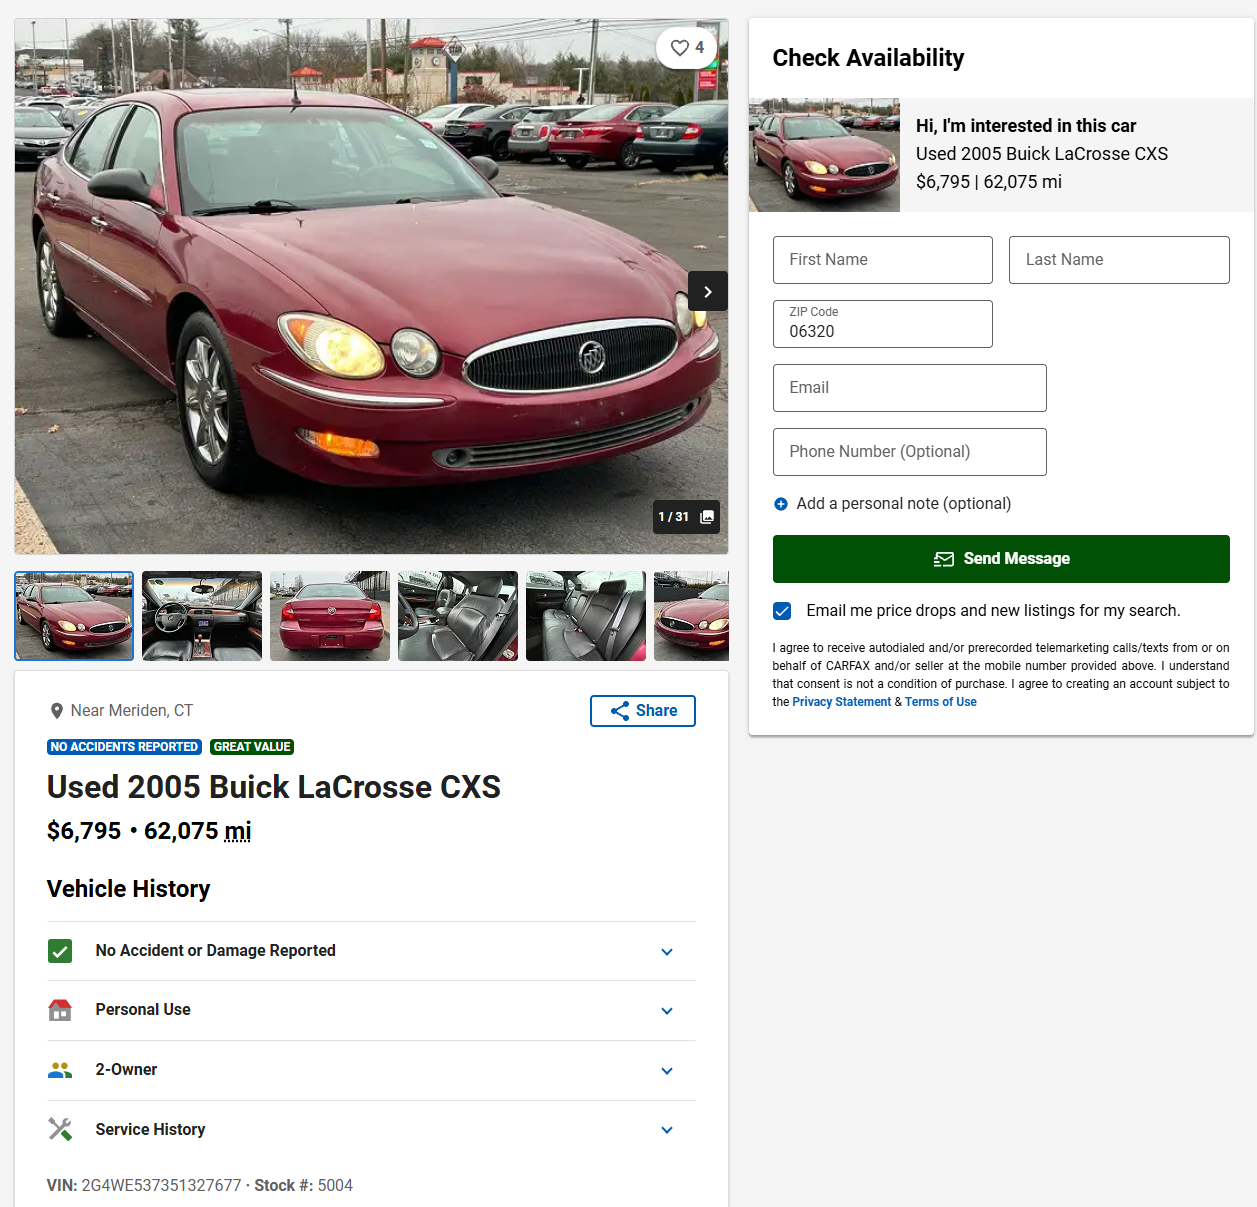This screenshot has height=1207, width=1257.
Task: Save the car with the heart icon
Action: (x=686, y=48)
